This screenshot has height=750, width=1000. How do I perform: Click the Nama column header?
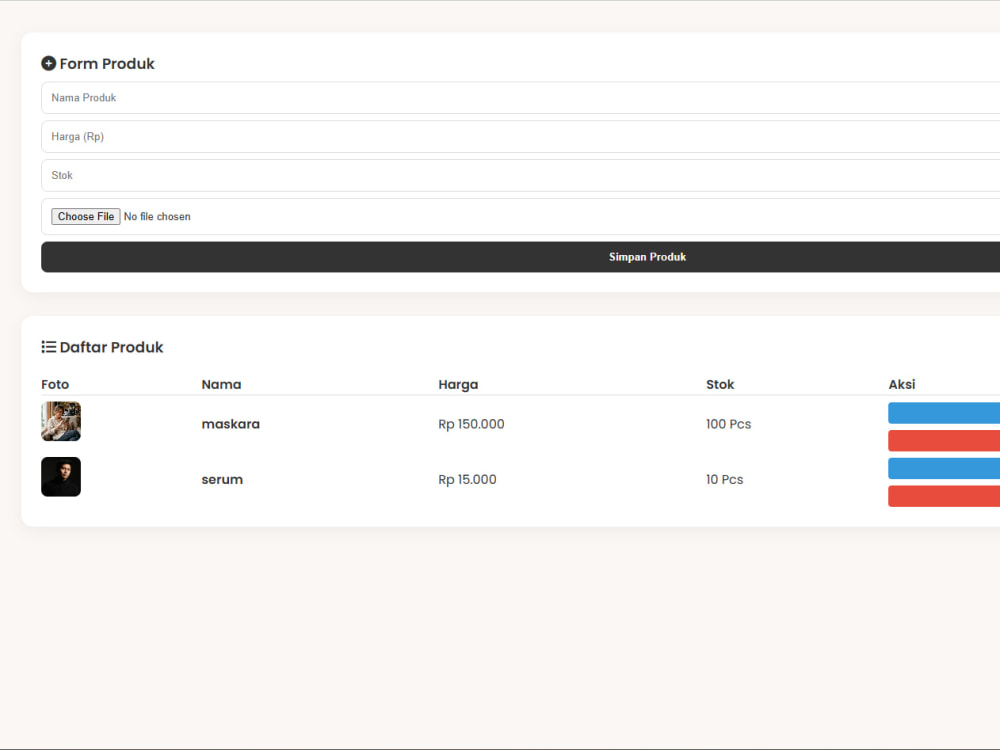click(x=221, y=385)
